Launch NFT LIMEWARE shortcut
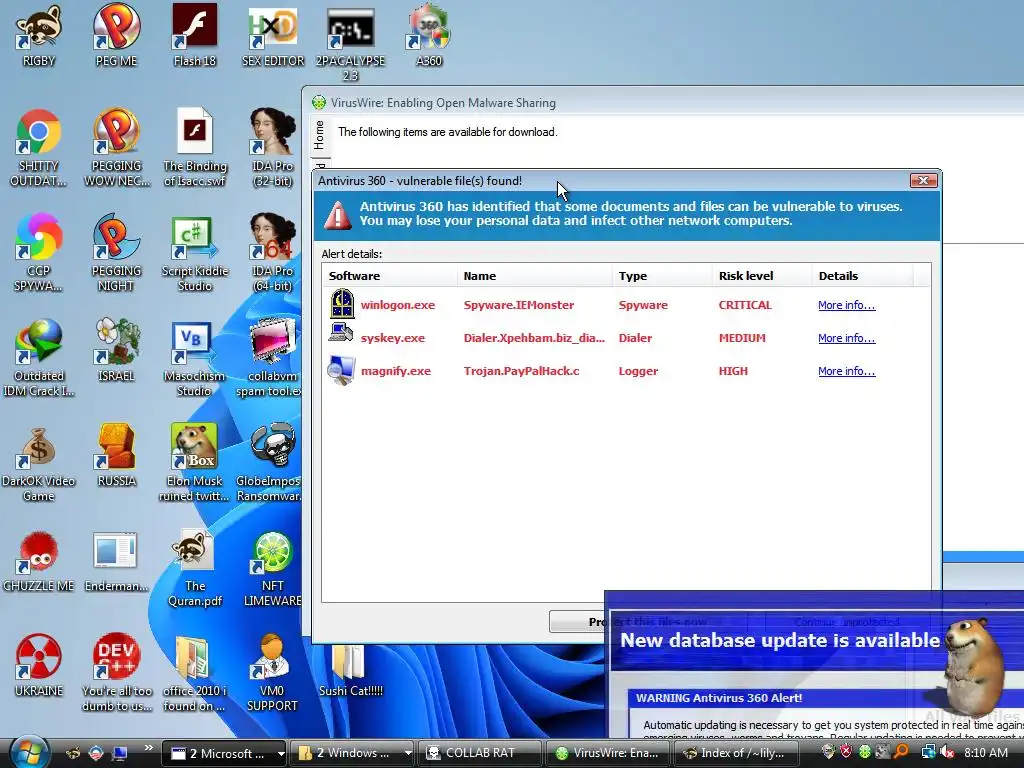Screen dimensions: 1024x768 tap(272, 568)
